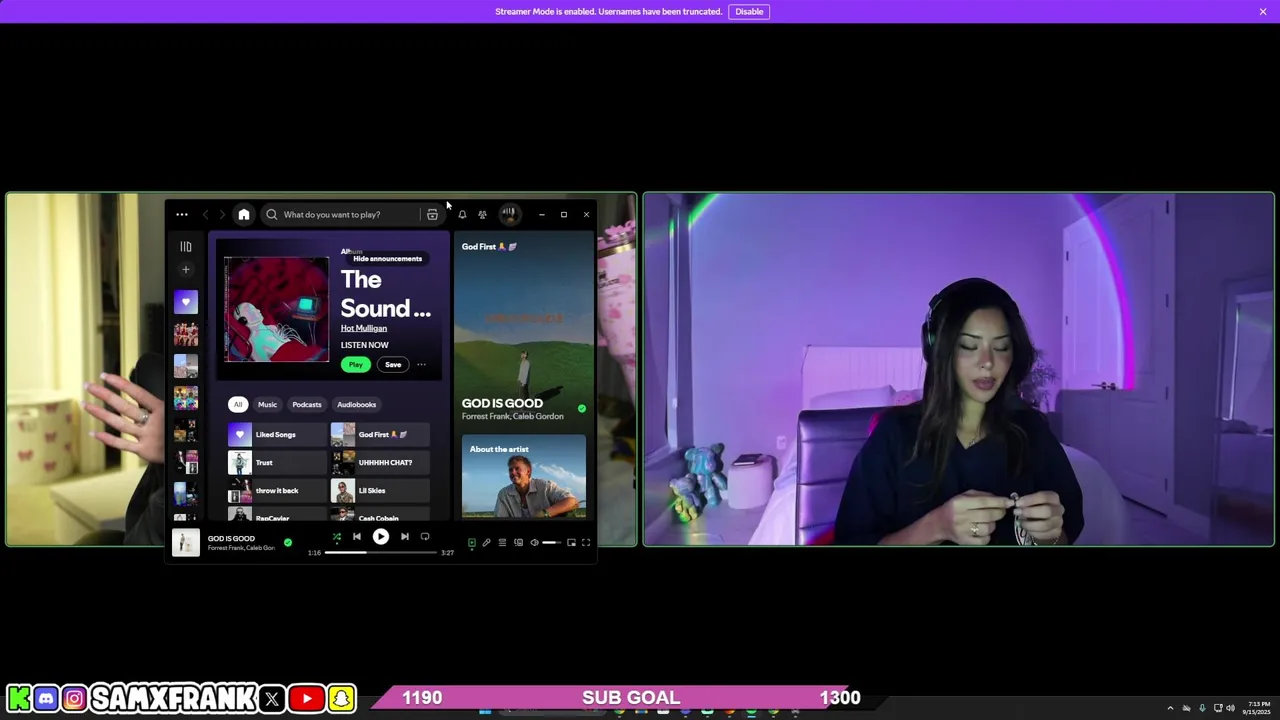Mute with the volume speaker icon
1280x720 pixels.
click(534, 542)
